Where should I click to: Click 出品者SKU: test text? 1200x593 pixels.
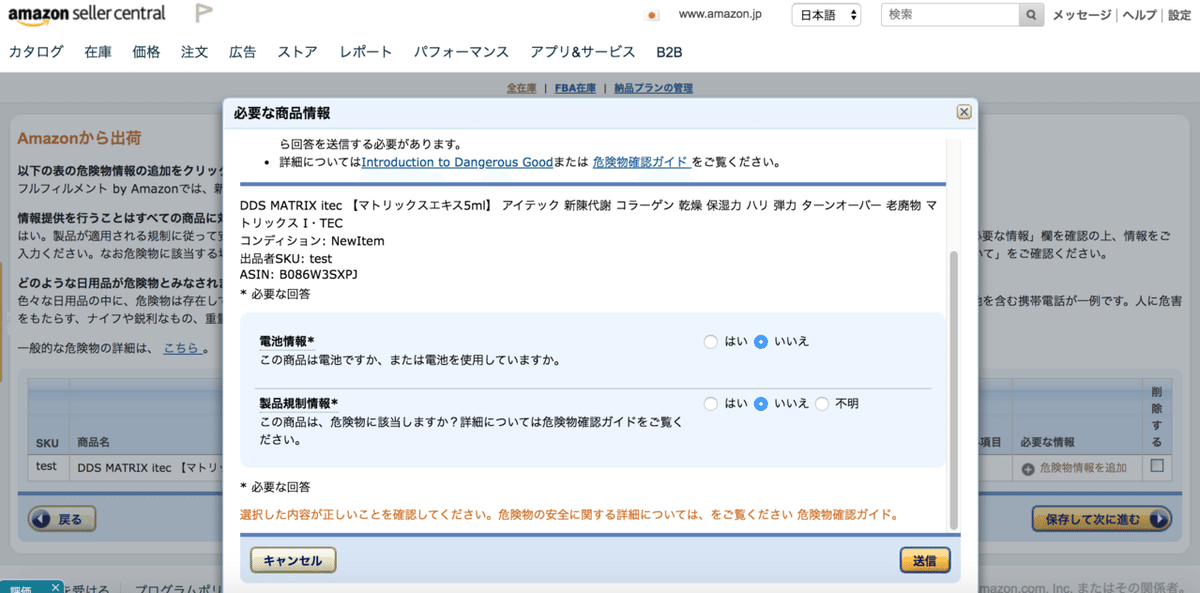(x=286, y=257)
